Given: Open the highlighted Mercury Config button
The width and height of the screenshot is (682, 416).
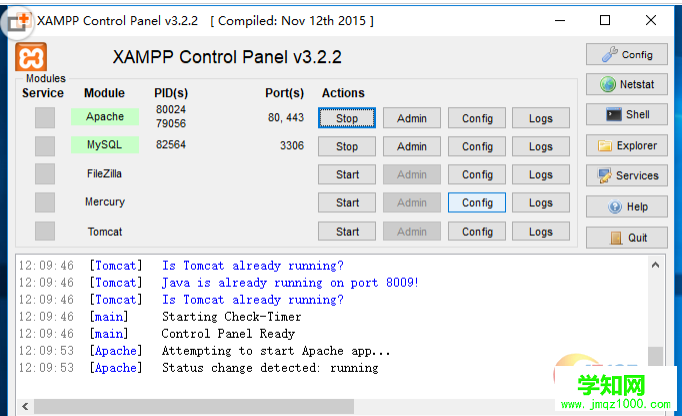Looking at the screenshot, I should (477, 203).
